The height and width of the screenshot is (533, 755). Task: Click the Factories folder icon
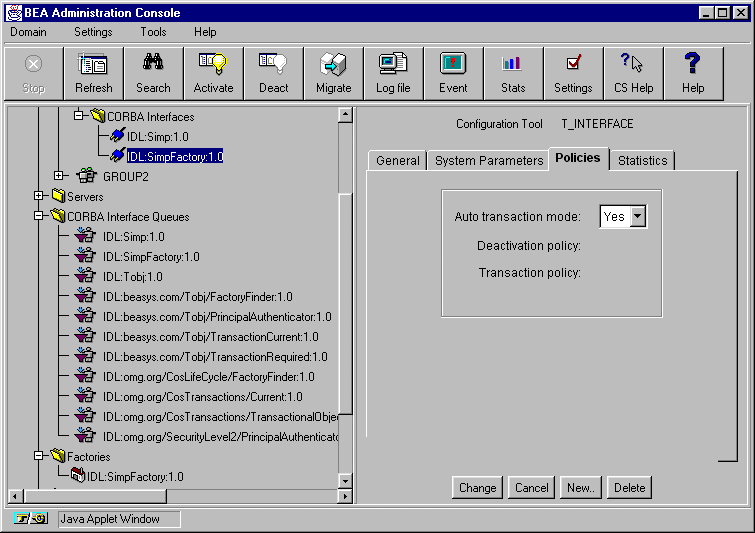point(58,455)
